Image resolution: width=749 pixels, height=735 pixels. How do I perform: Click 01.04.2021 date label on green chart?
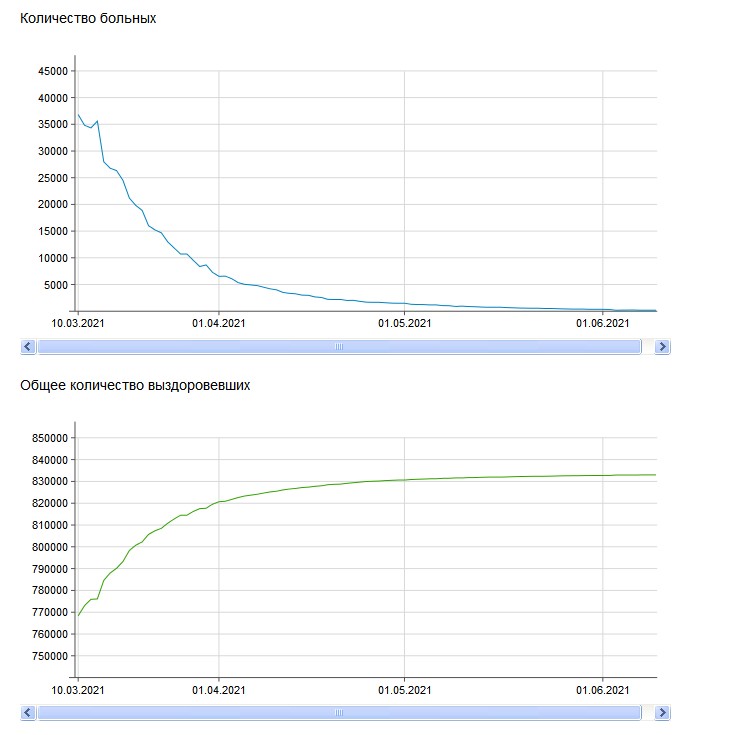tap(219, 691)
